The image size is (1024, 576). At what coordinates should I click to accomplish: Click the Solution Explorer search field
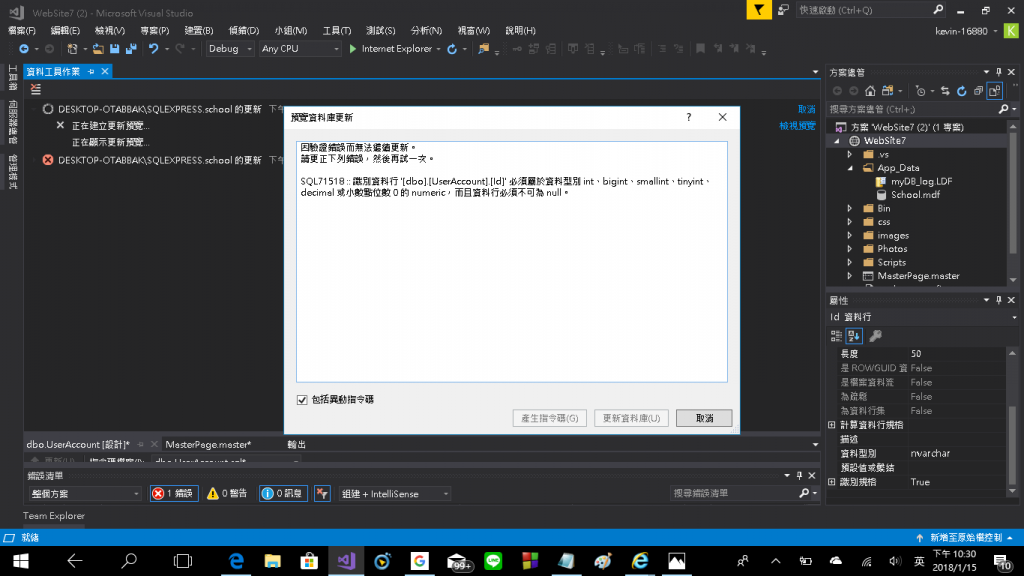pos(912,109)
